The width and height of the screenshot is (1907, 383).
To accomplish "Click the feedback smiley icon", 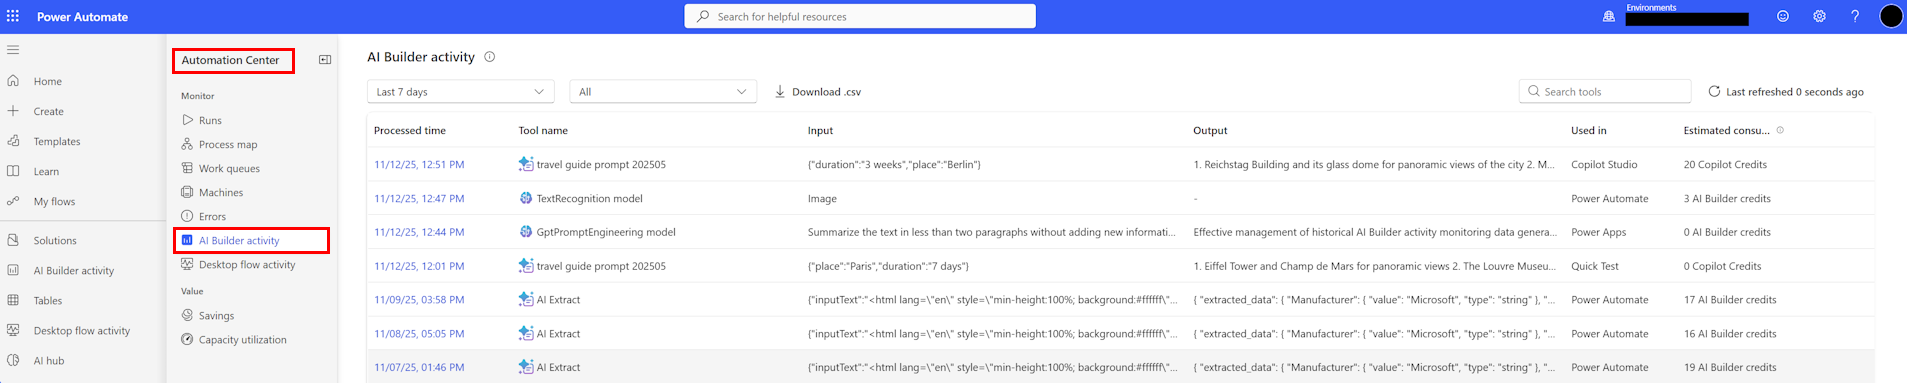I will click(x=1783, y=16).
